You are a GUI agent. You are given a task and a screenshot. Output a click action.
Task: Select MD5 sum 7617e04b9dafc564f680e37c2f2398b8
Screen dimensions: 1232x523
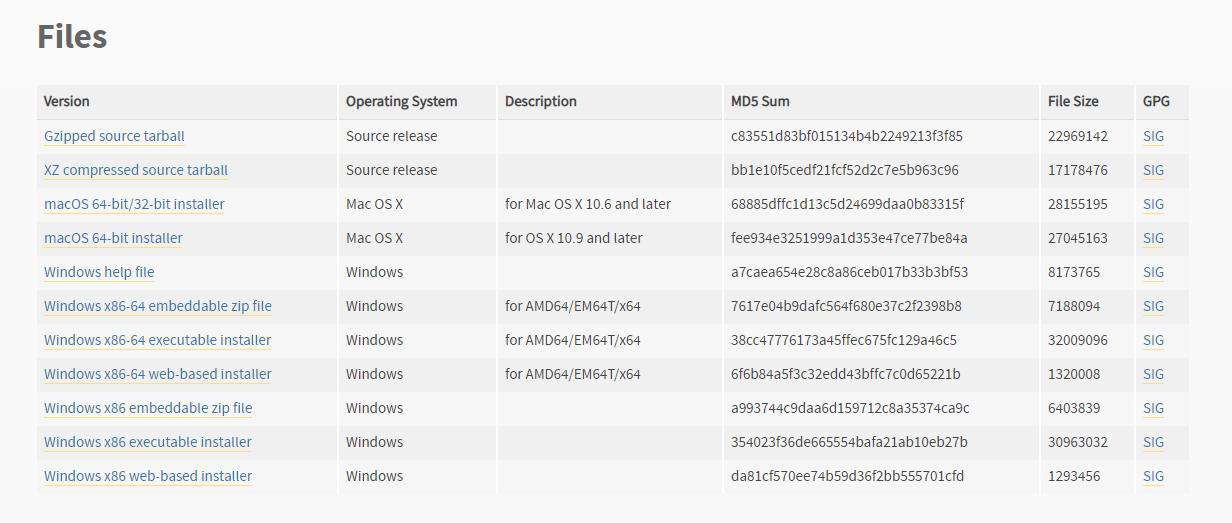(x=846, y=306)
